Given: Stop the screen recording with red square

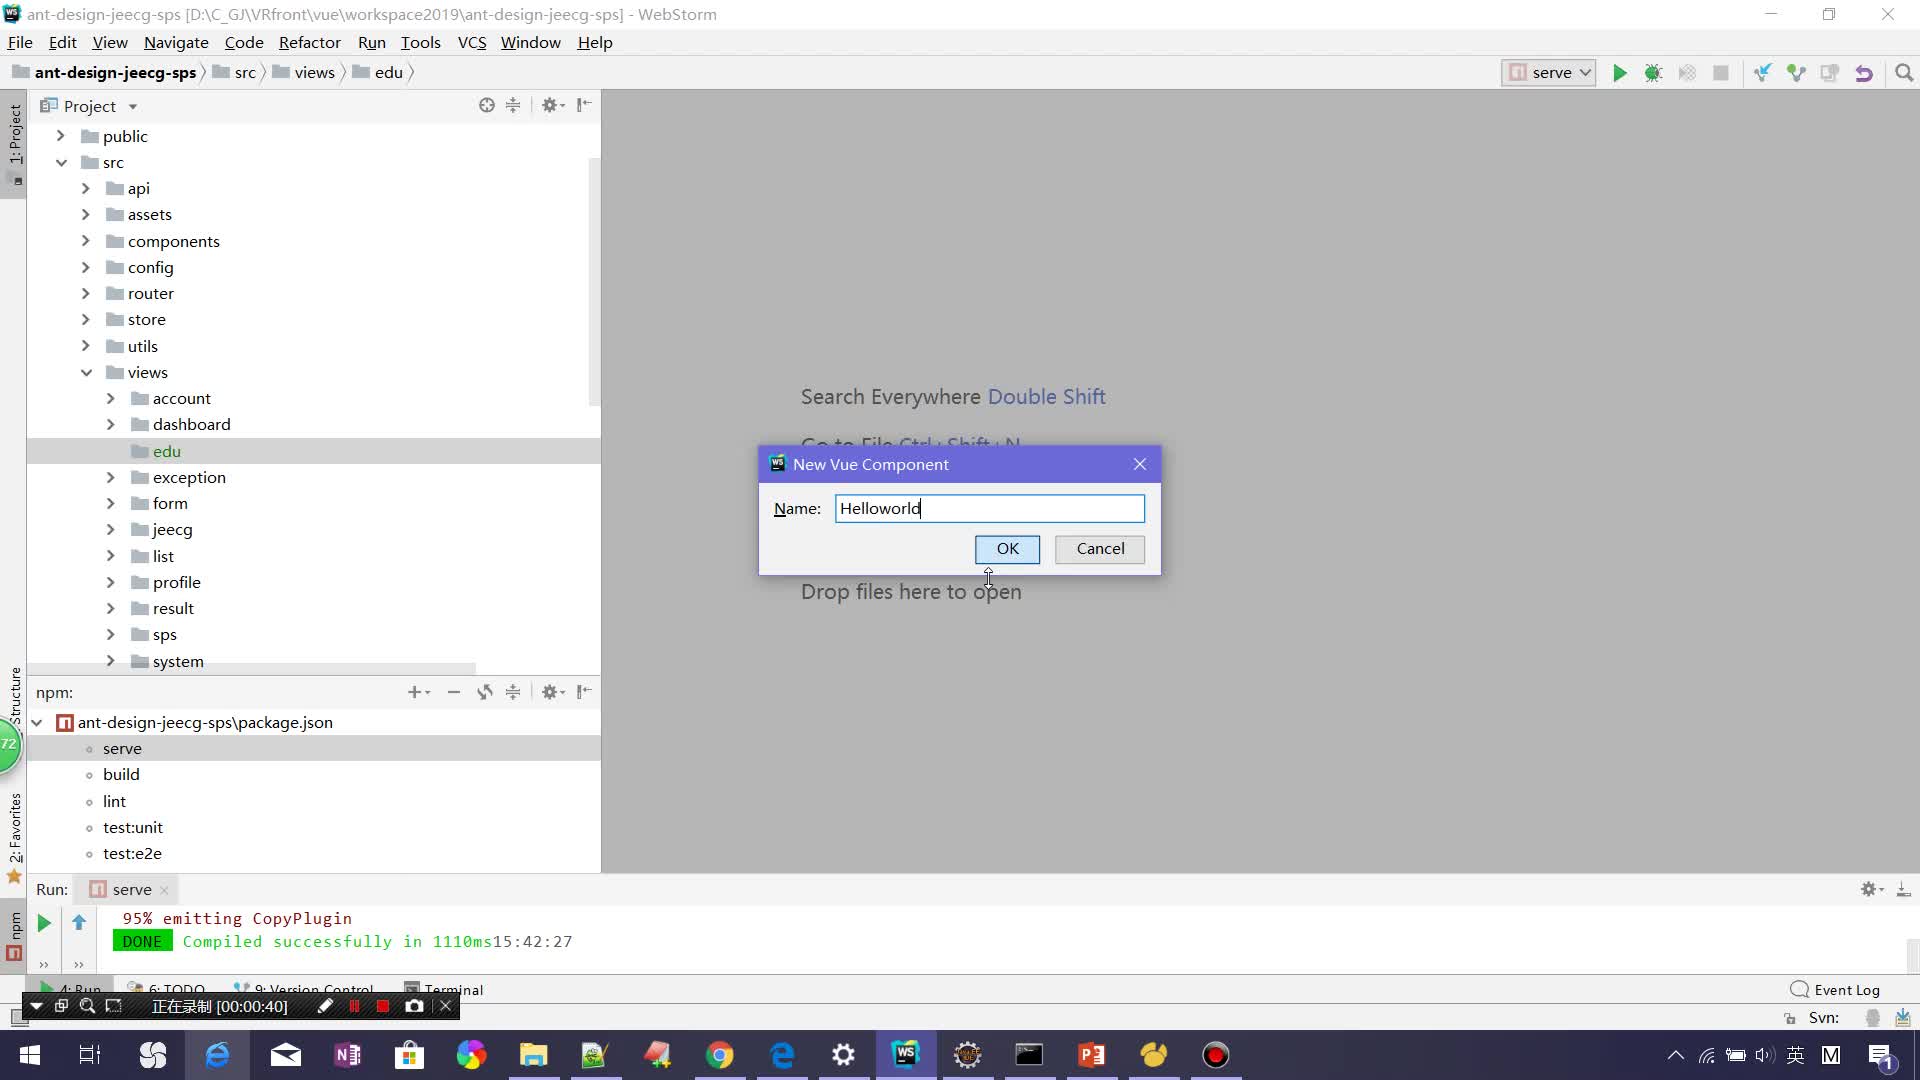Looking at the screenshot, I should tap(383, 1006).
